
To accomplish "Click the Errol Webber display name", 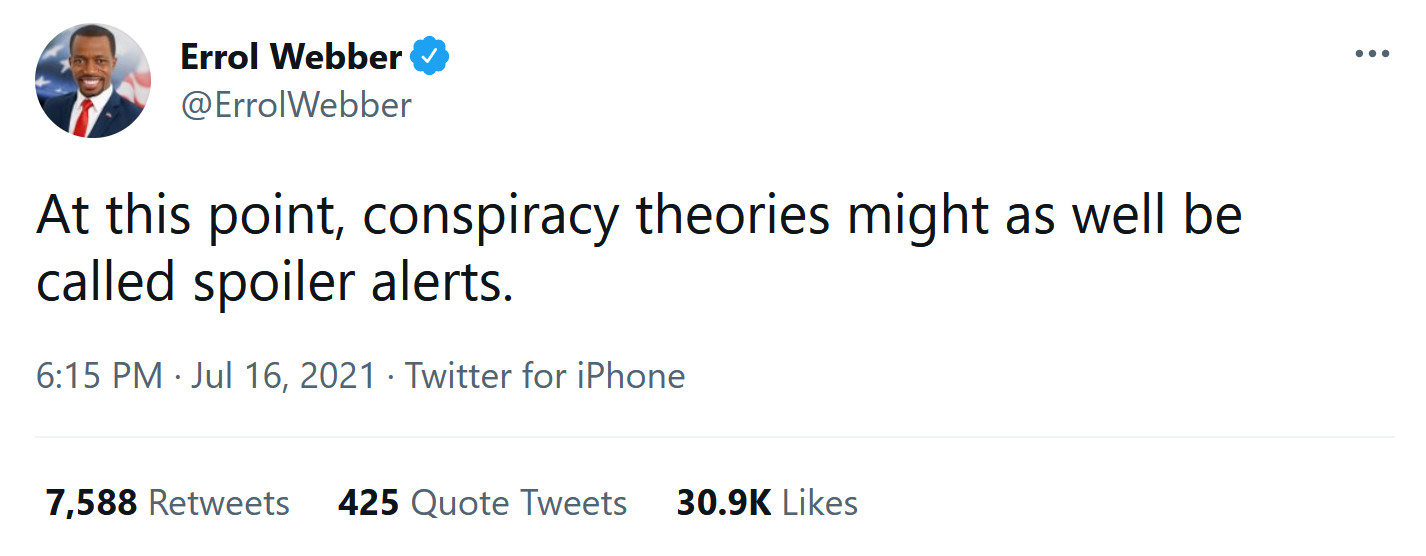I will coord(290,58).
